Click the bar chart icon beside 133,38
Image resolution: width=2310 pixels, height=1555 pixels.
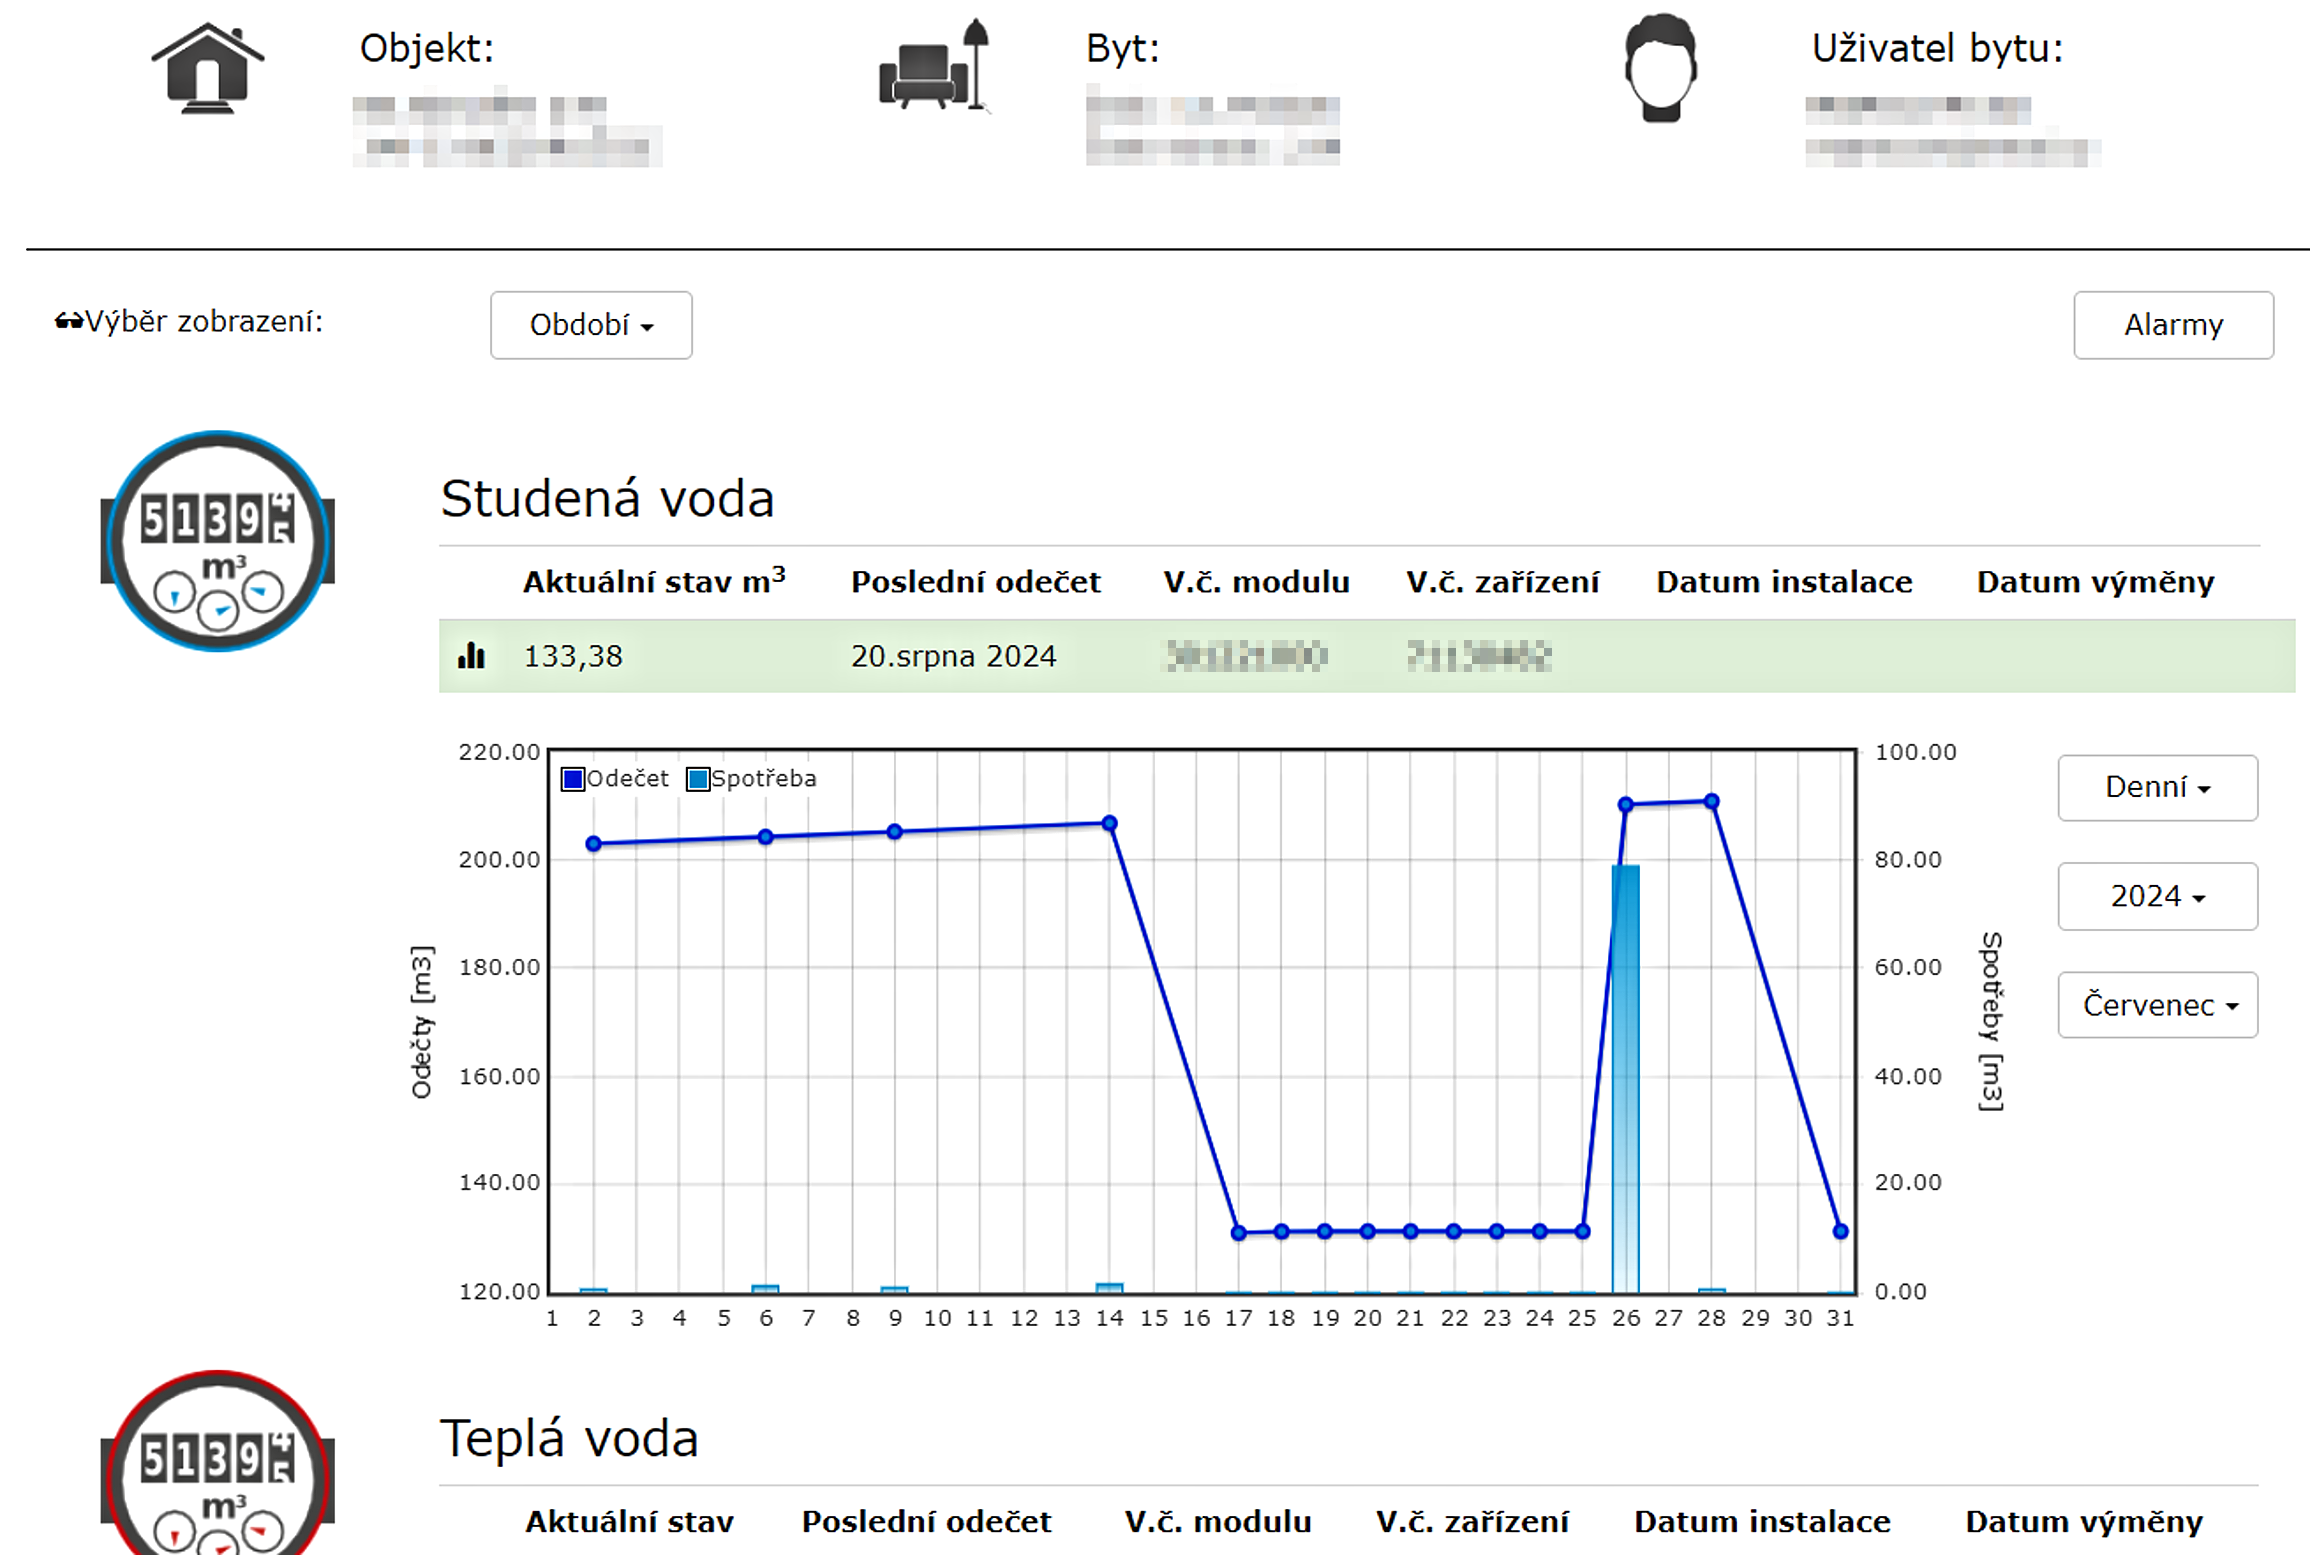pyautogui.click(x=471, y=656)
